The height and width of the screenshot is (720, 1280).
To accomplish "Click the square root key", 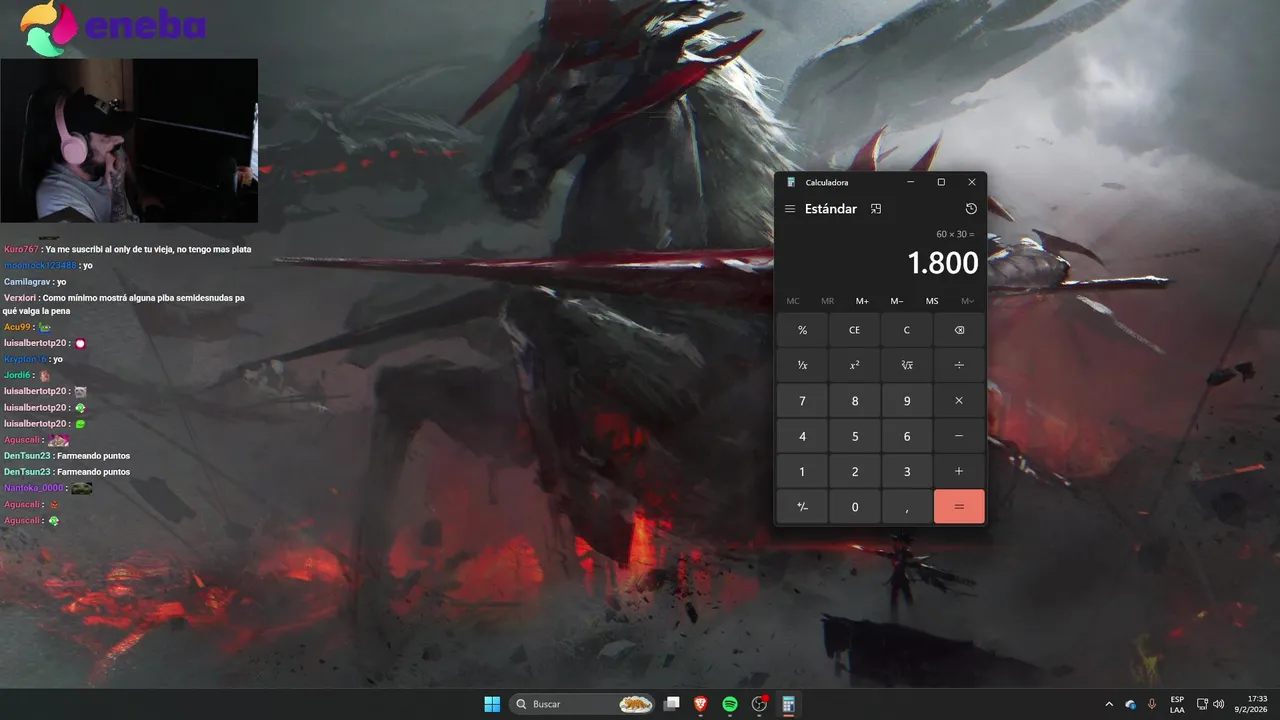I will [x=907, y=365].
